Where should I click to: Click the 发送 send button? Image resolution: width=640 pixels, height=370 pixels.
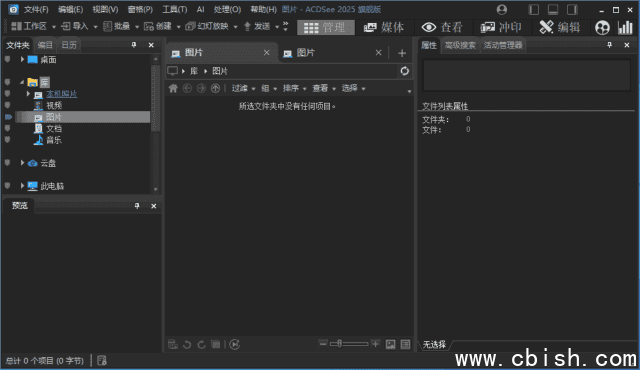(x=257, y=27)
